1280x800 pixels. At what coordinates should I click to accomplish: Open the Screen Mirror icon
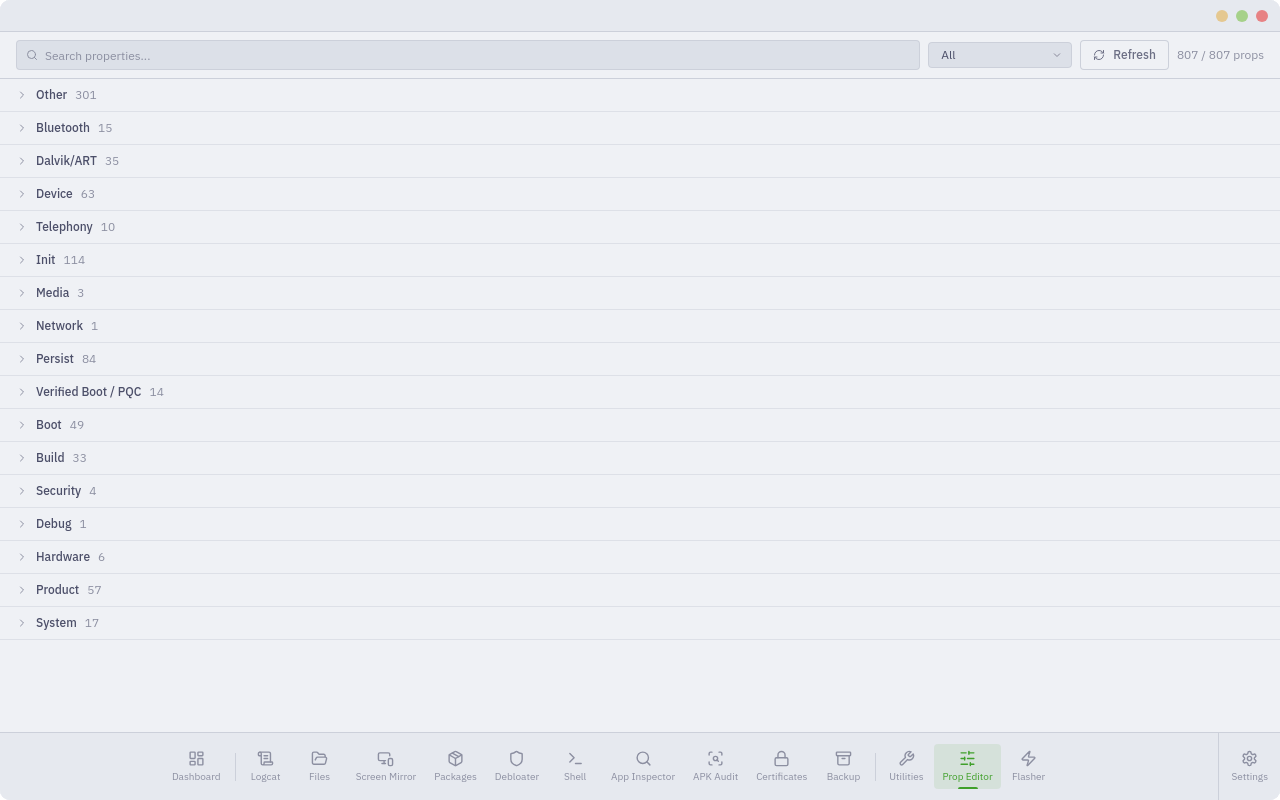point(385,759)
